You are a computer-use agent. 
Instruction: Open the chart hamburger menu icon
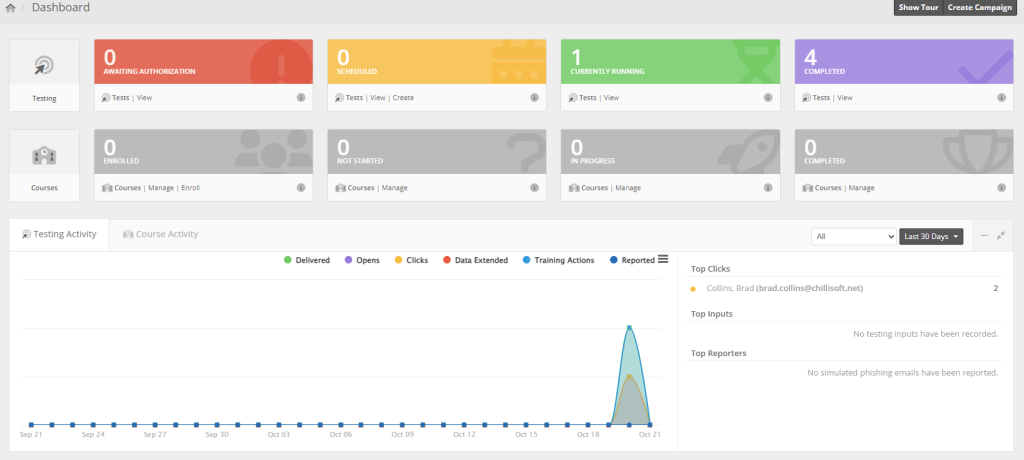[662, 260]
